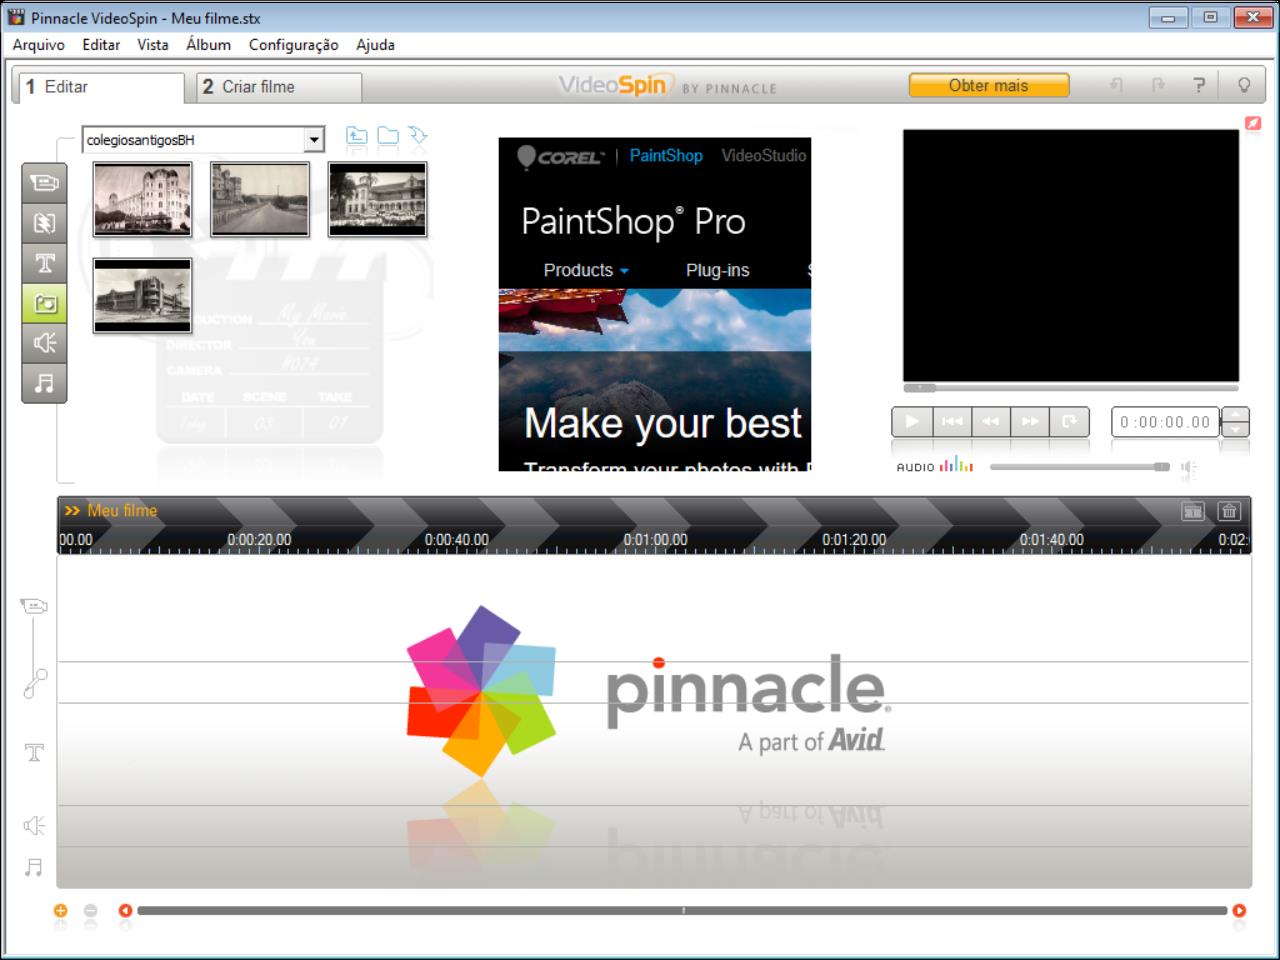
Task: Adjust the audio volume slider
Action: tap(1079, 467)
